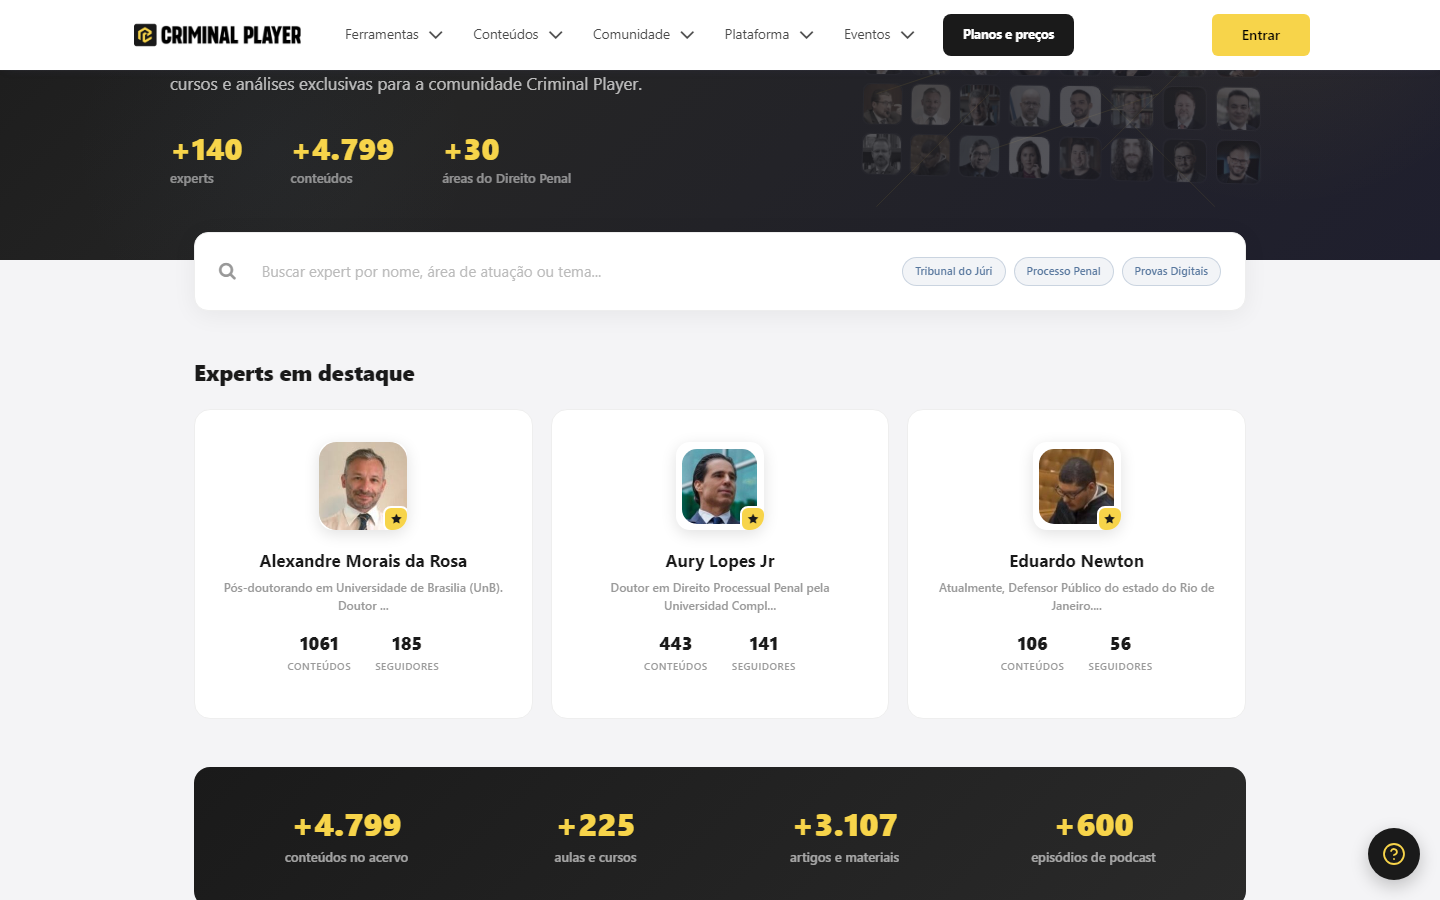Image resolution: width=1440 pixels, height=900 pixels.
Task: Click the +140 experts statistic
Action: [207, 160]
